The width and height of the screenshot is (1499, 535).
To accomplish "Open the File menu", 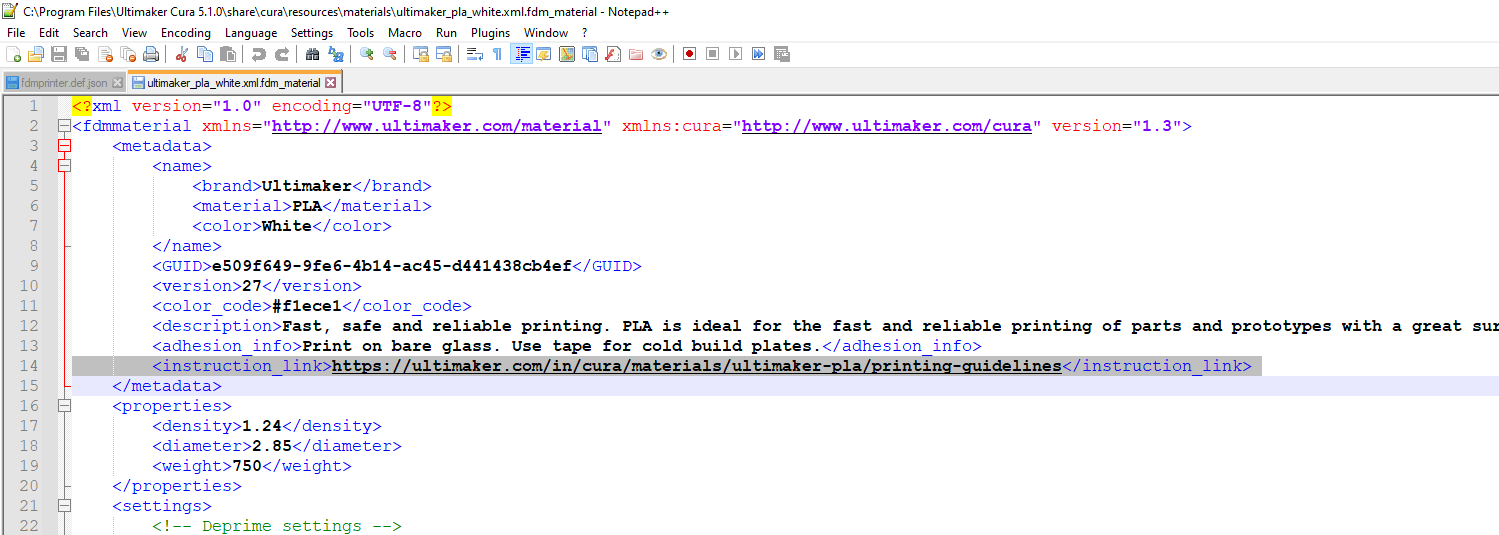I will [16, 33].
